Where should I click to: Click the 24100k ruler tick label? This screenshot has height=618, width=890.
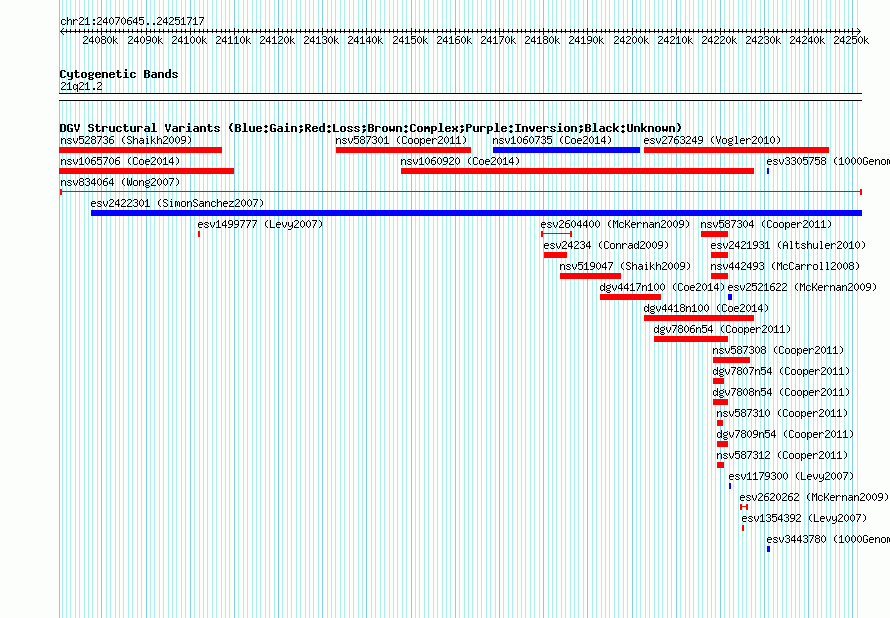[189, 40]
